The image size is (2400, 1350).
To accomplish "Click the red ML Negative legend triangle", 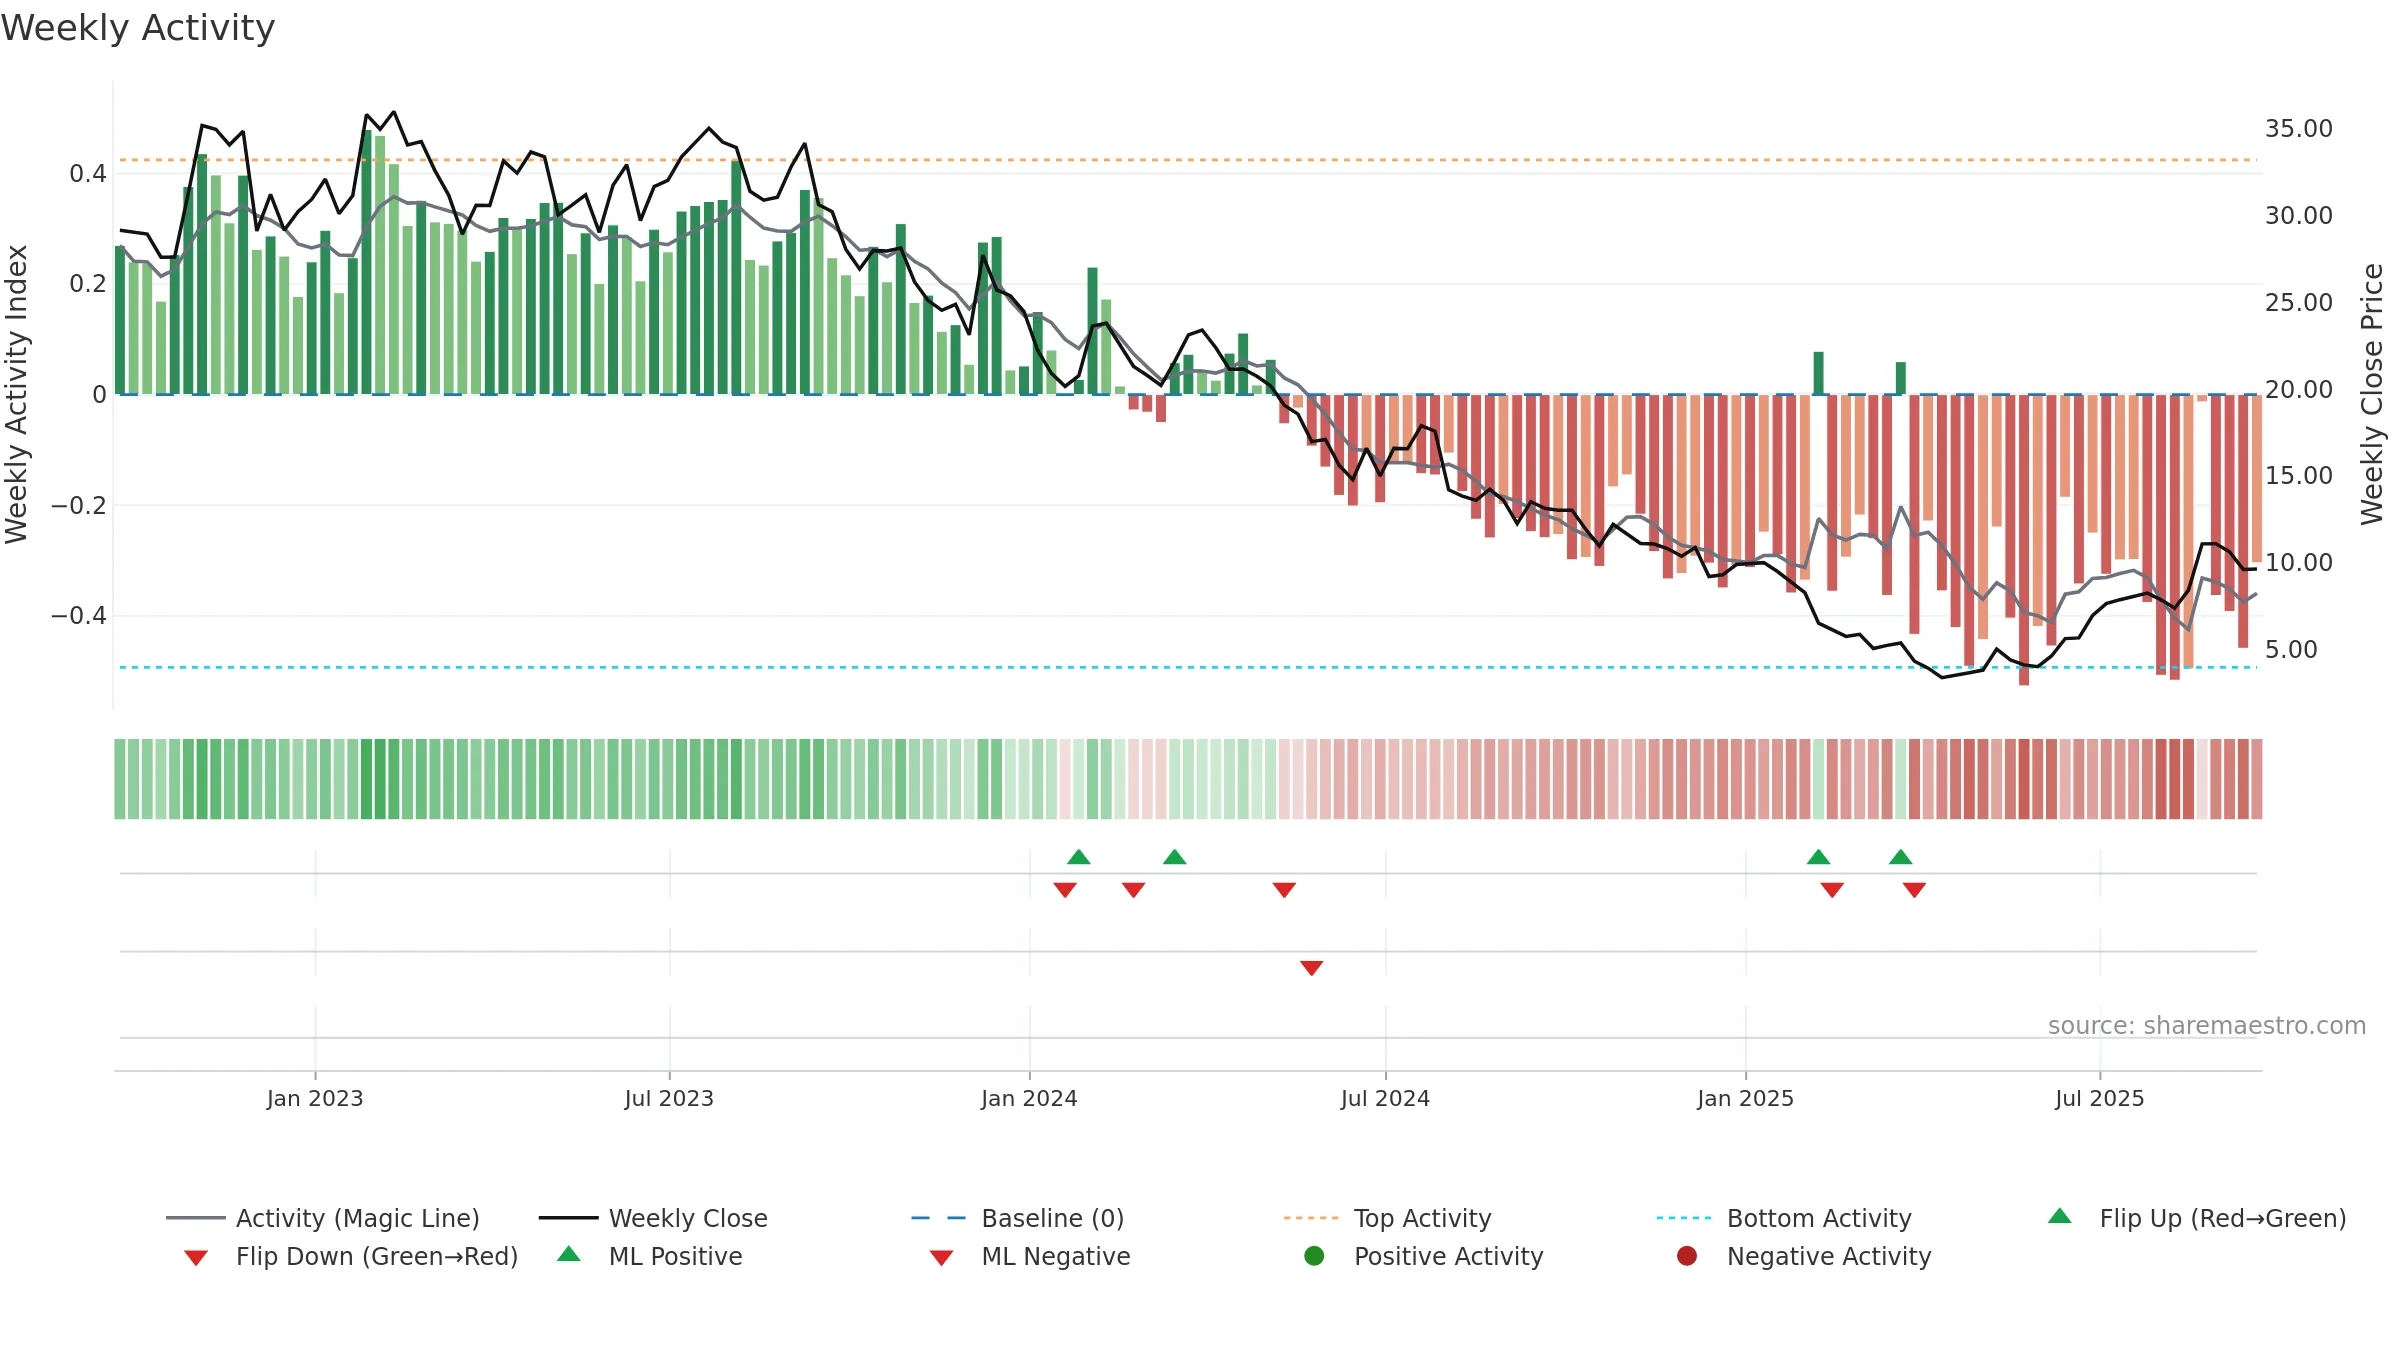I will pos(942,1258).
